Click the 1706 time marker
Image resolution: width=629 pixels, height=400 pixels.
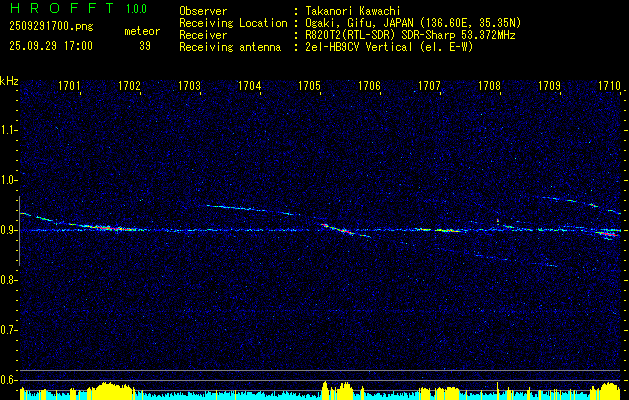[369, 86]
